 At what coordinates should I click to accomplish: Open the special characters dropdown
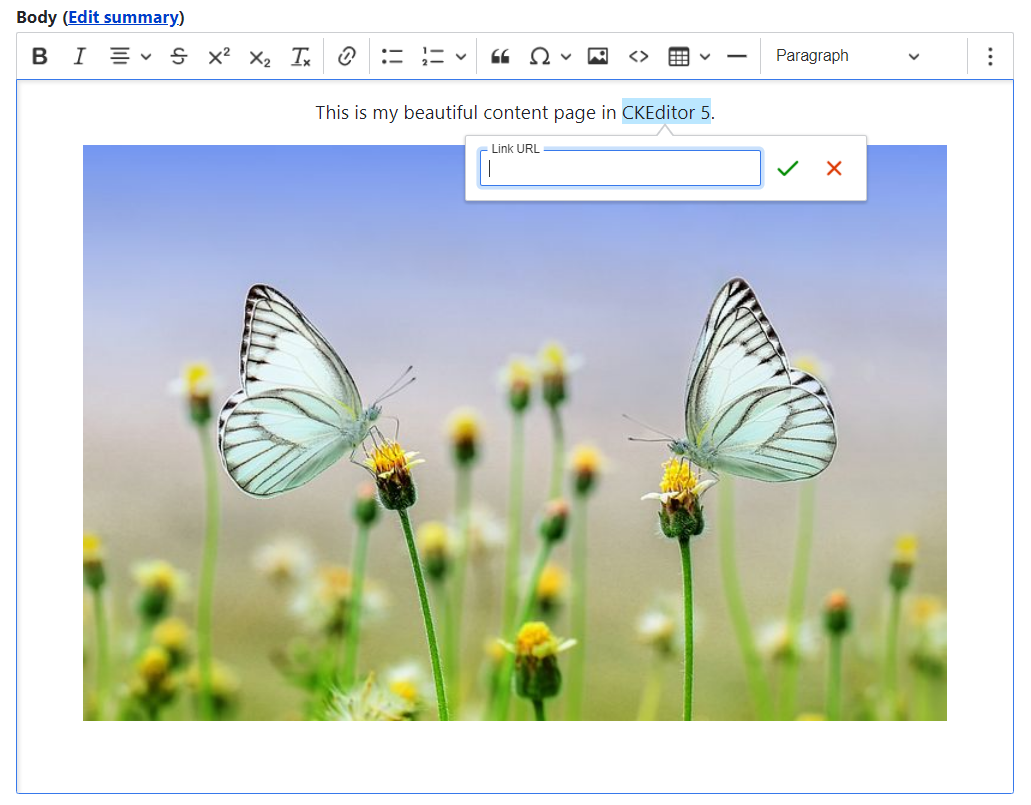click(567, 57)
